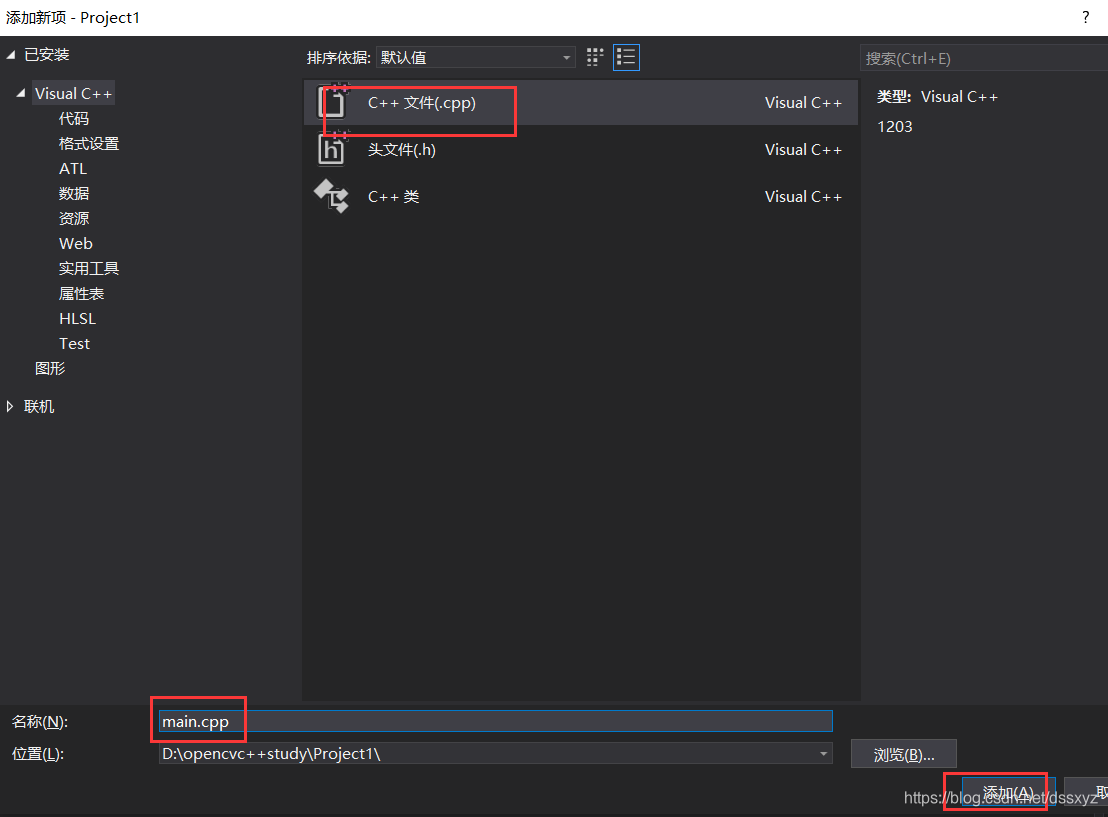Select the 属性表 category
The height and width of the screenshot is (817, 1108).
click(81, 293)
